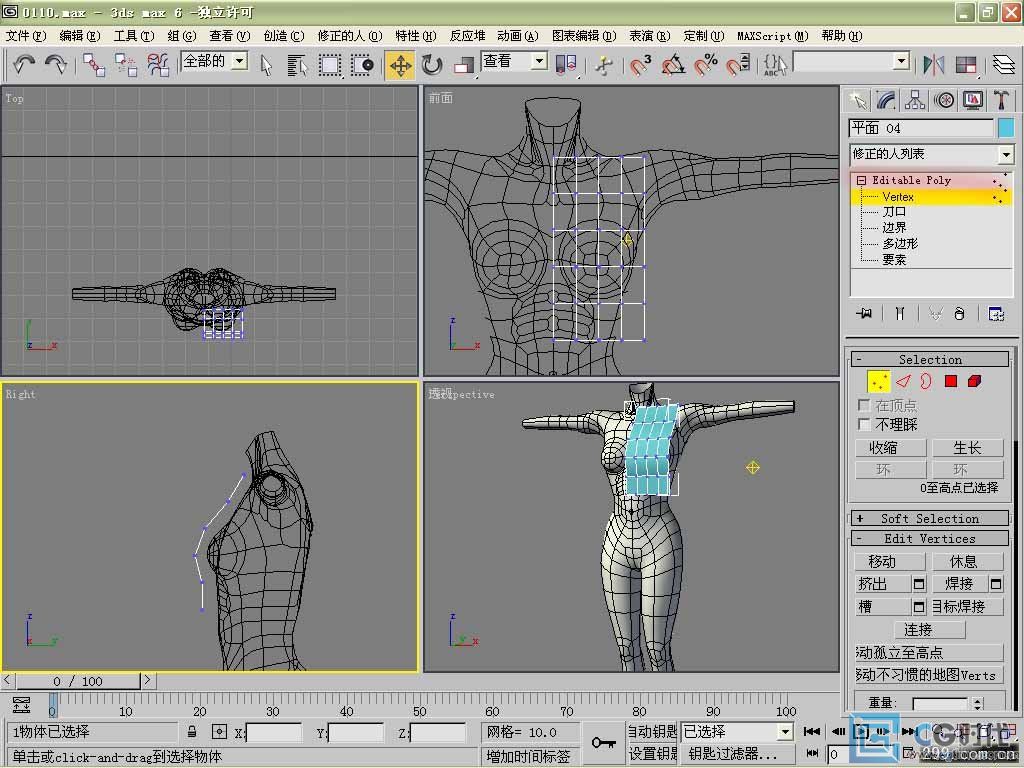Select the Bind to Space Warp tool
The width and height of the screenshot is (1024, 768).
click(x=158, y=65)
